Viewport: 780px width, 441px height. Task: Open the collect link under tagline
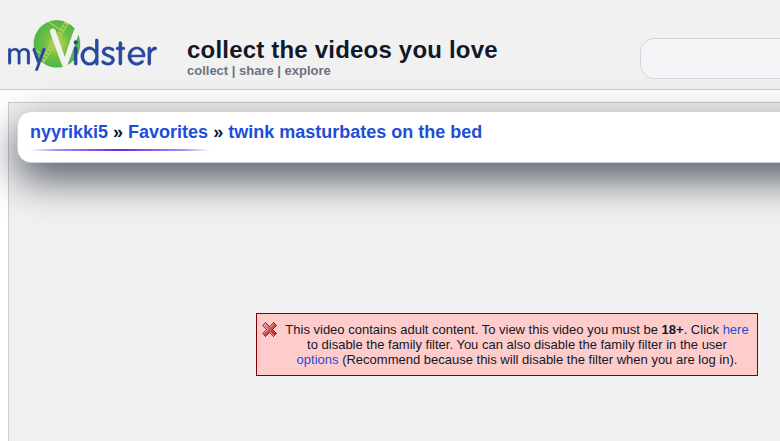tap(207, 71)
